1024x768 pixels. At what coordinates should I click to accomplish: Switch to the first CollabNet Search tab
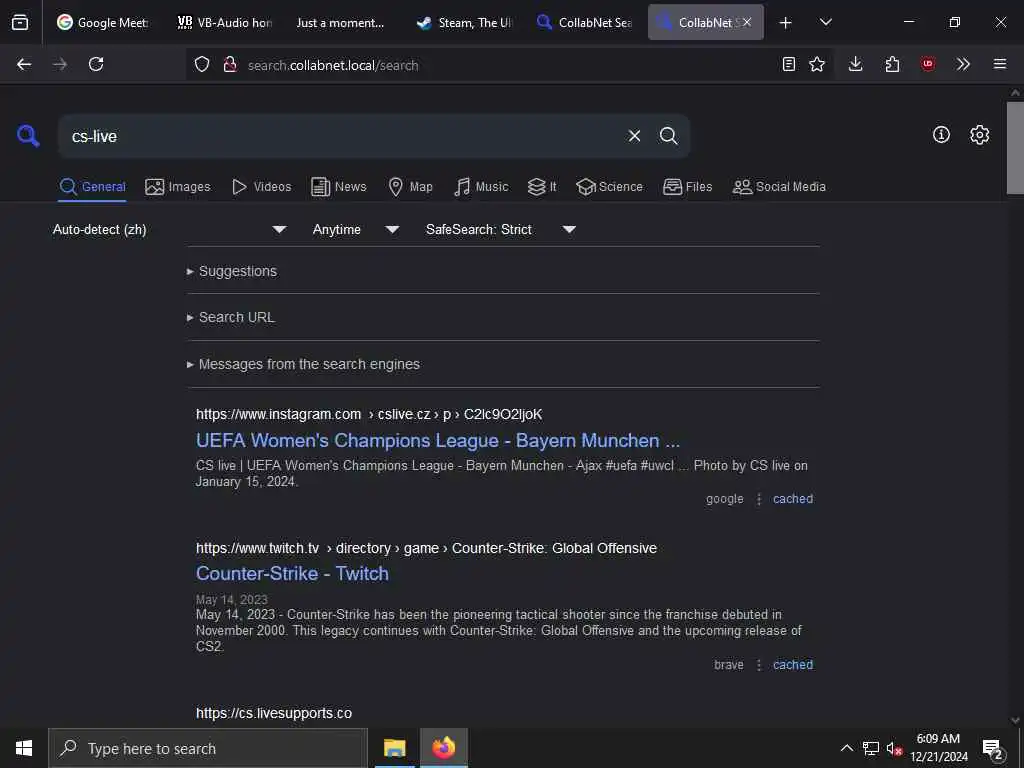pyautogui.click(x=584, y=22)
